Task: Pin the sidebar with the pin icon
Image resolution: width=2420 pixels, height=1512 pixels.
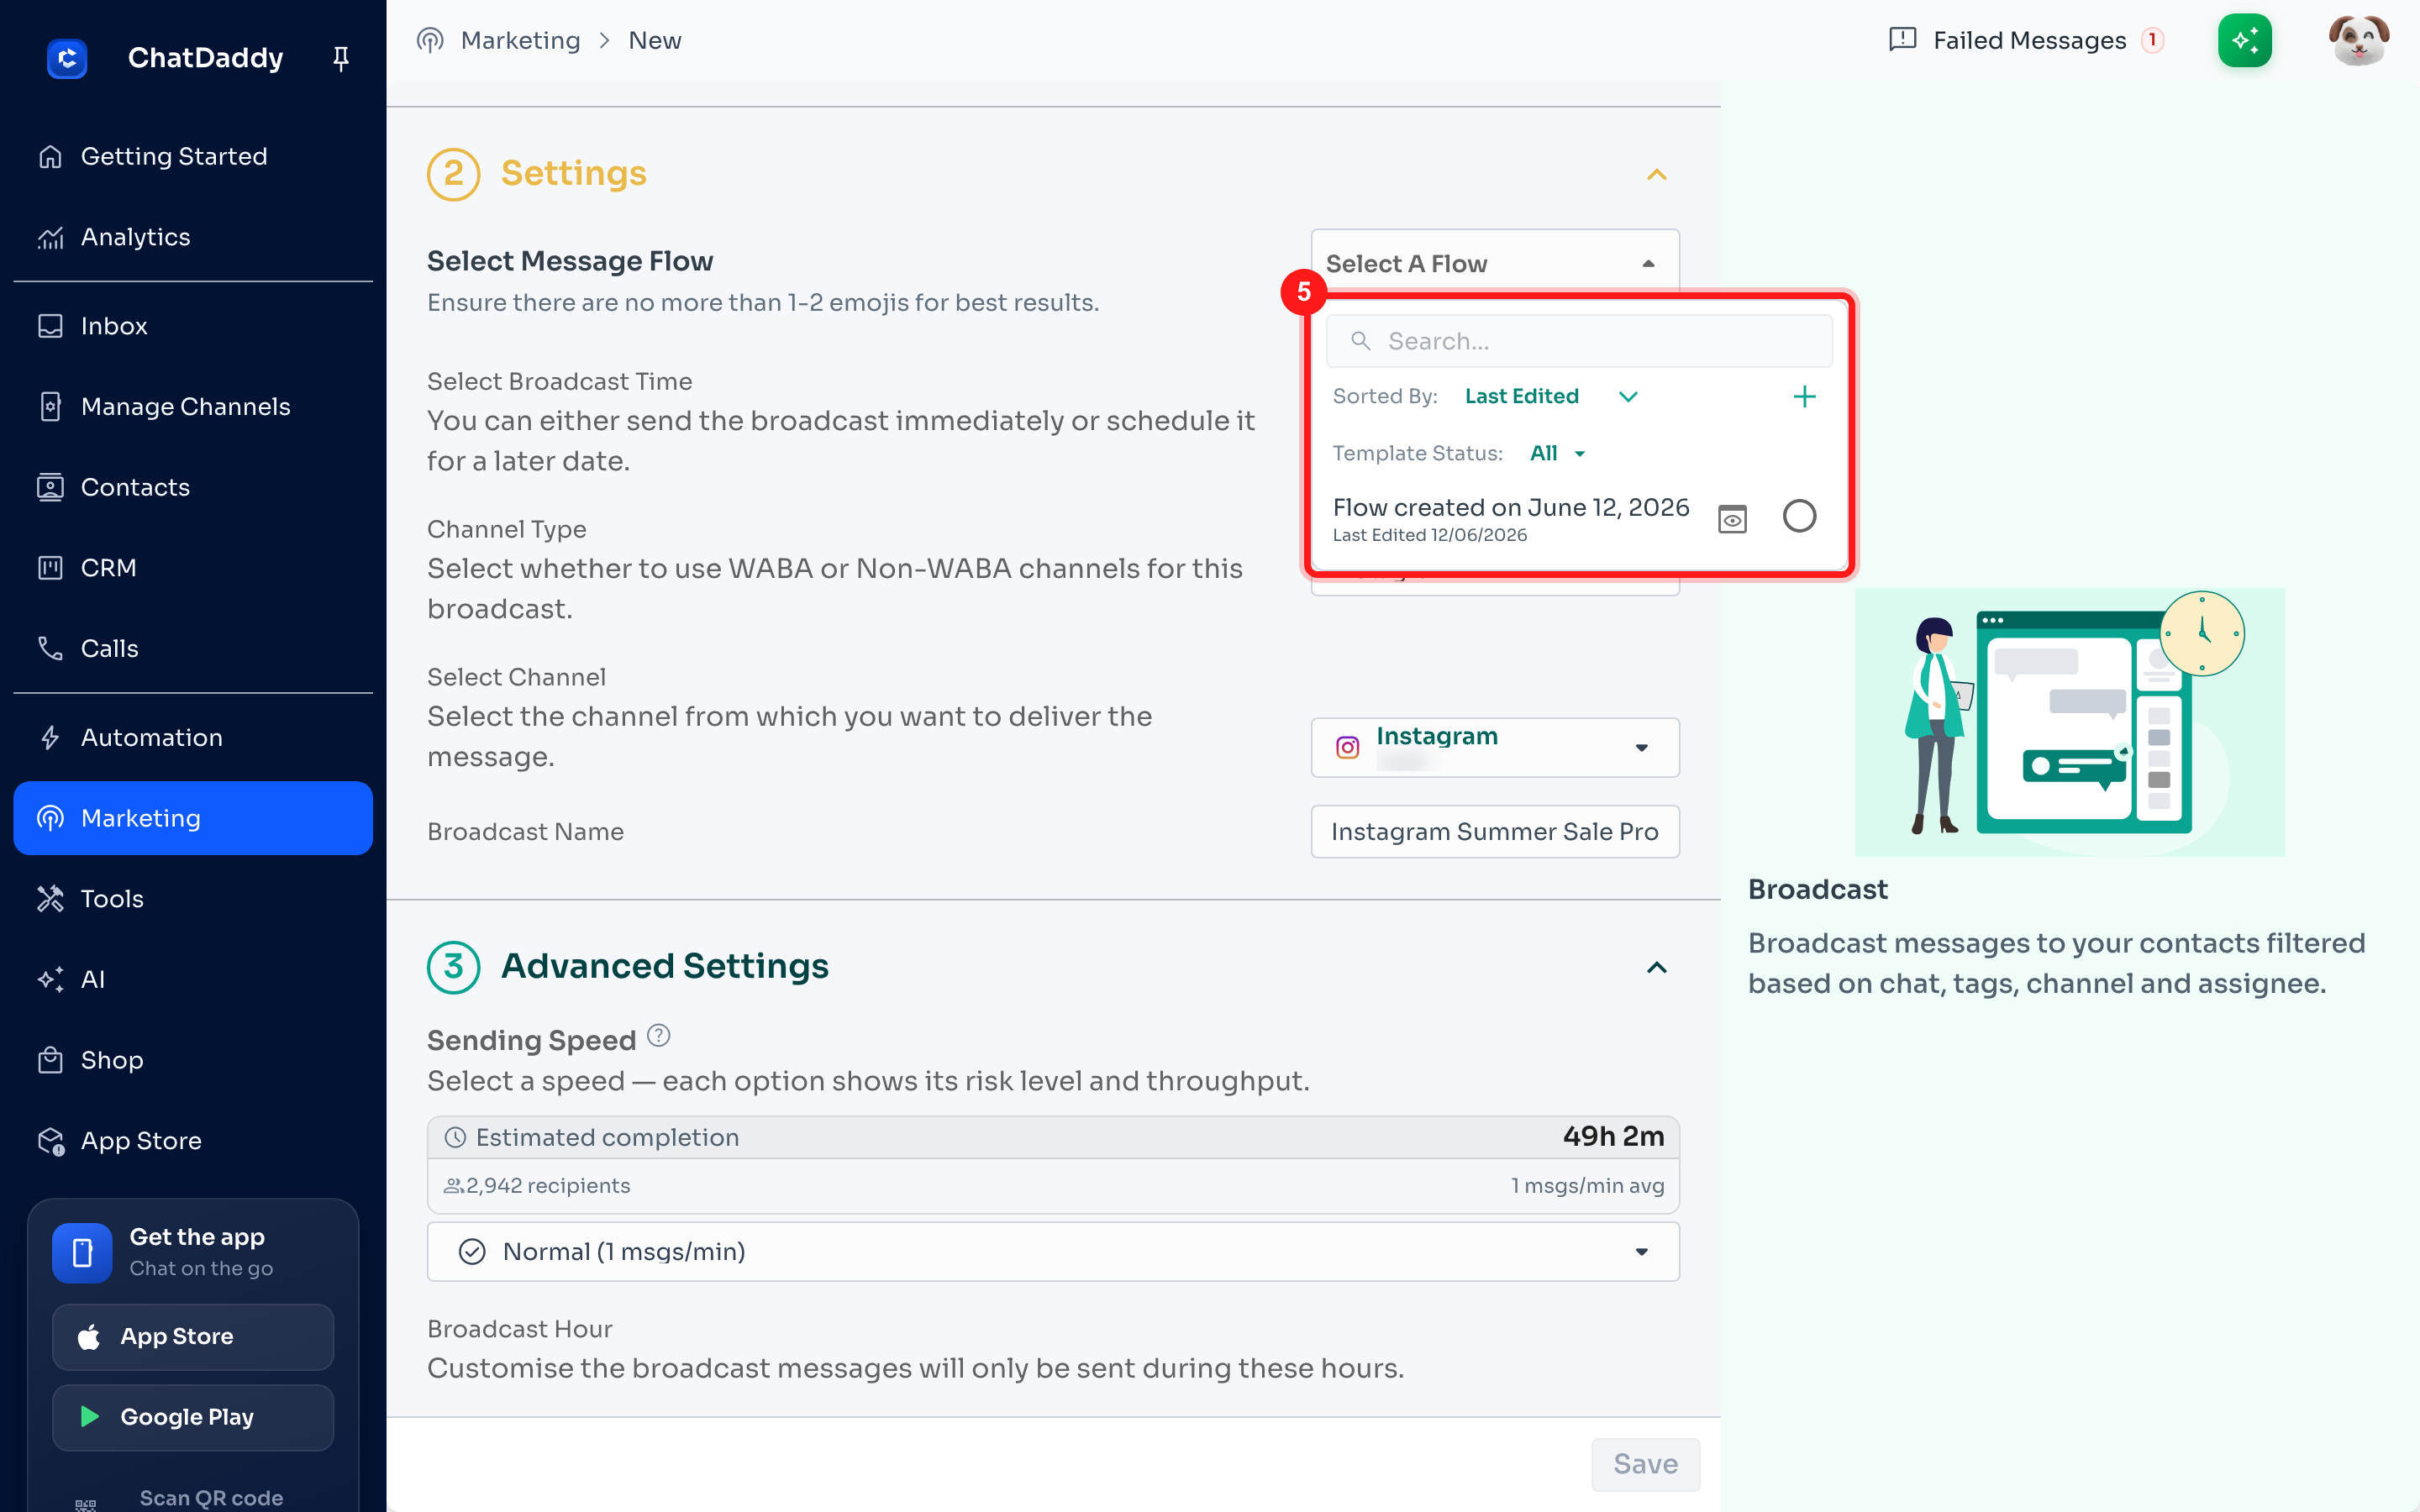Action: coord(341,59)
